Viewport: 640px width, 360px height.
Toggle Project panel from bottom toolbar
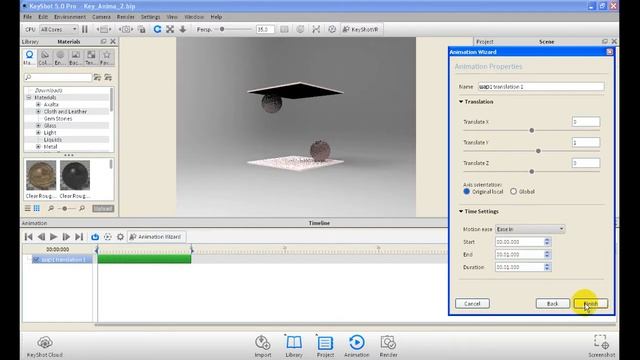pos(325,346)
